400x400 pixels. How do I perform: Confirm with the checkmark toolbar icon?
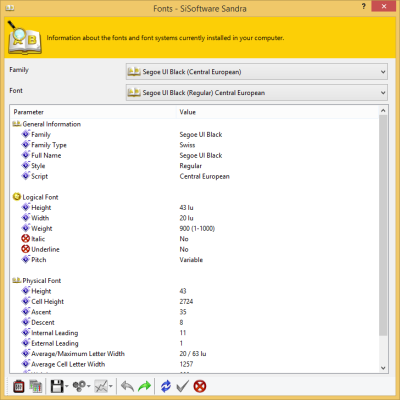click(182, 386)
